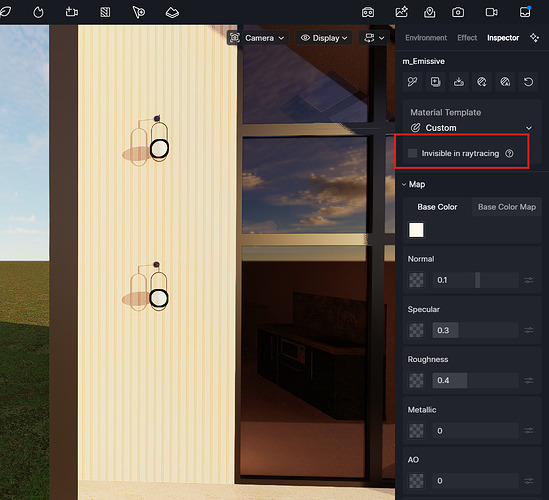
Task: Open the white Base Color swatch
Action: 416,230
